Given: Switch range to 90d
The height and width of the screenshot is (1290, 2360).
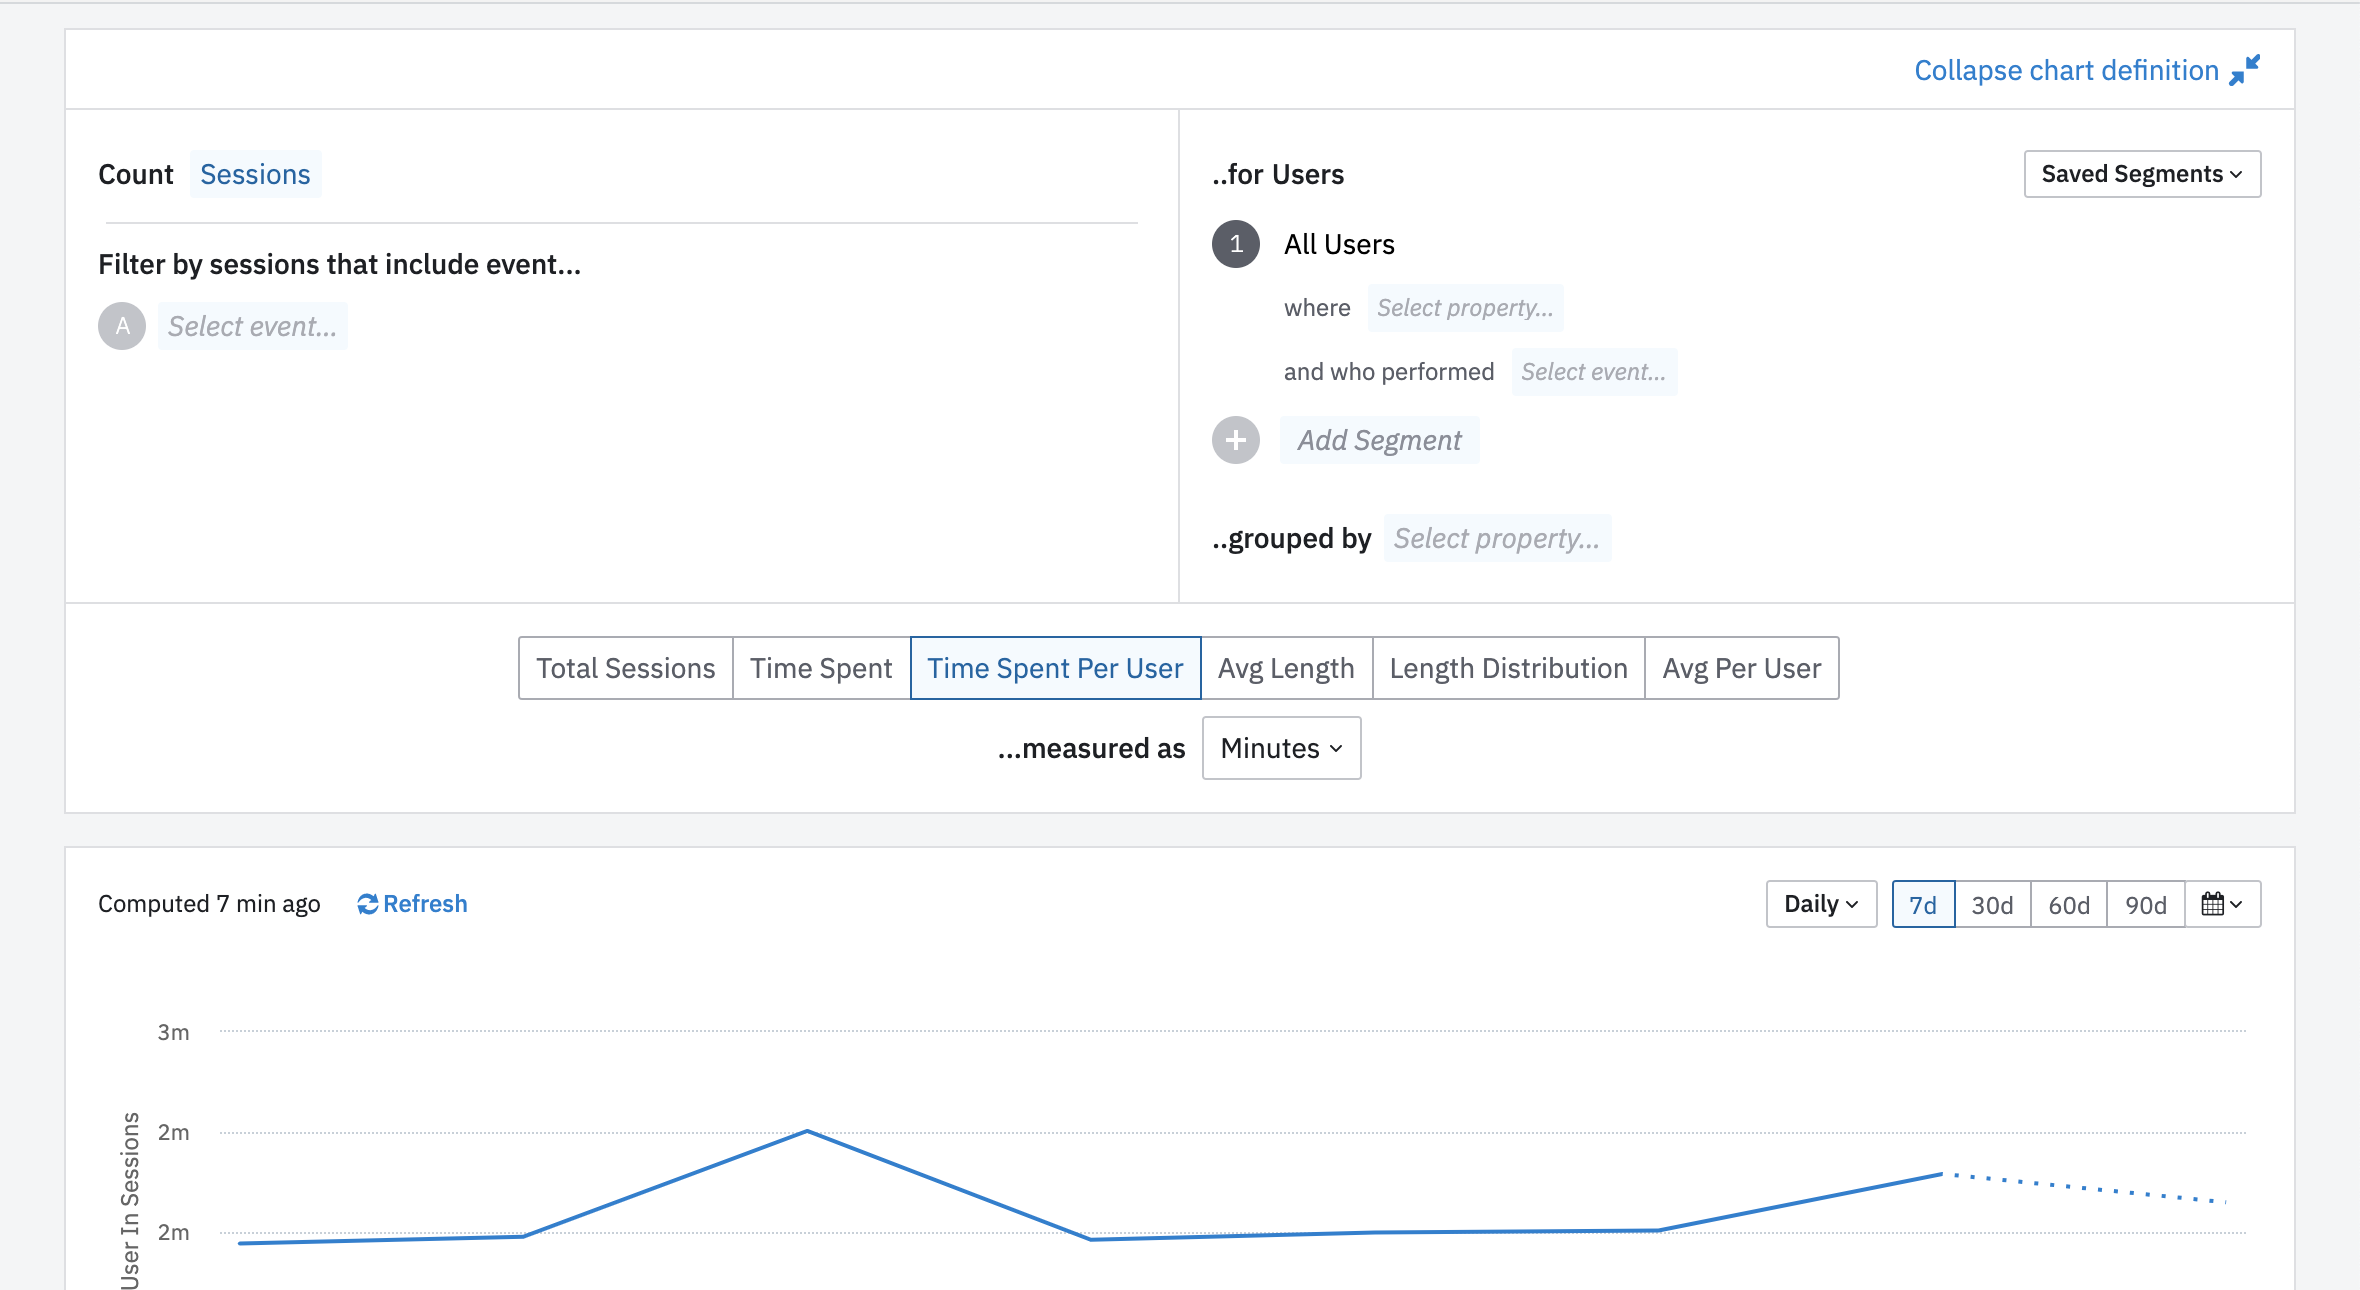Looking at the screenshot, I should 2145,904.
